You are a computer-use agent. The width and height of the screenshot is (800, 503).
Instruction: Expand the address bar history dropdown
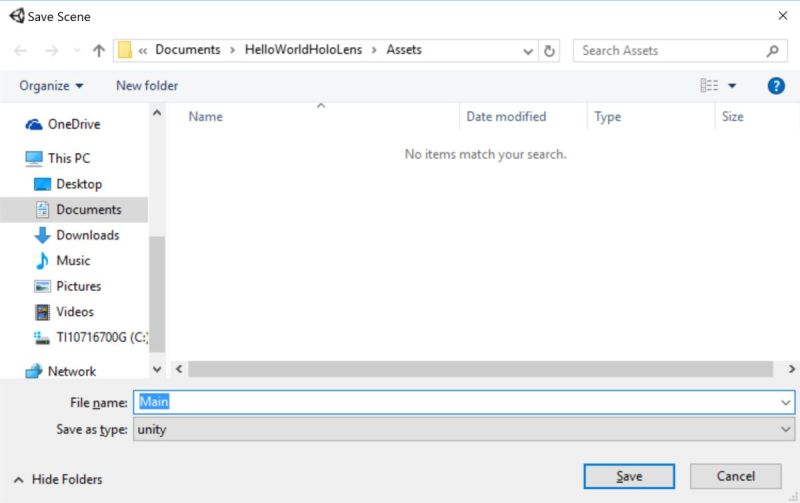pos(528,51)
